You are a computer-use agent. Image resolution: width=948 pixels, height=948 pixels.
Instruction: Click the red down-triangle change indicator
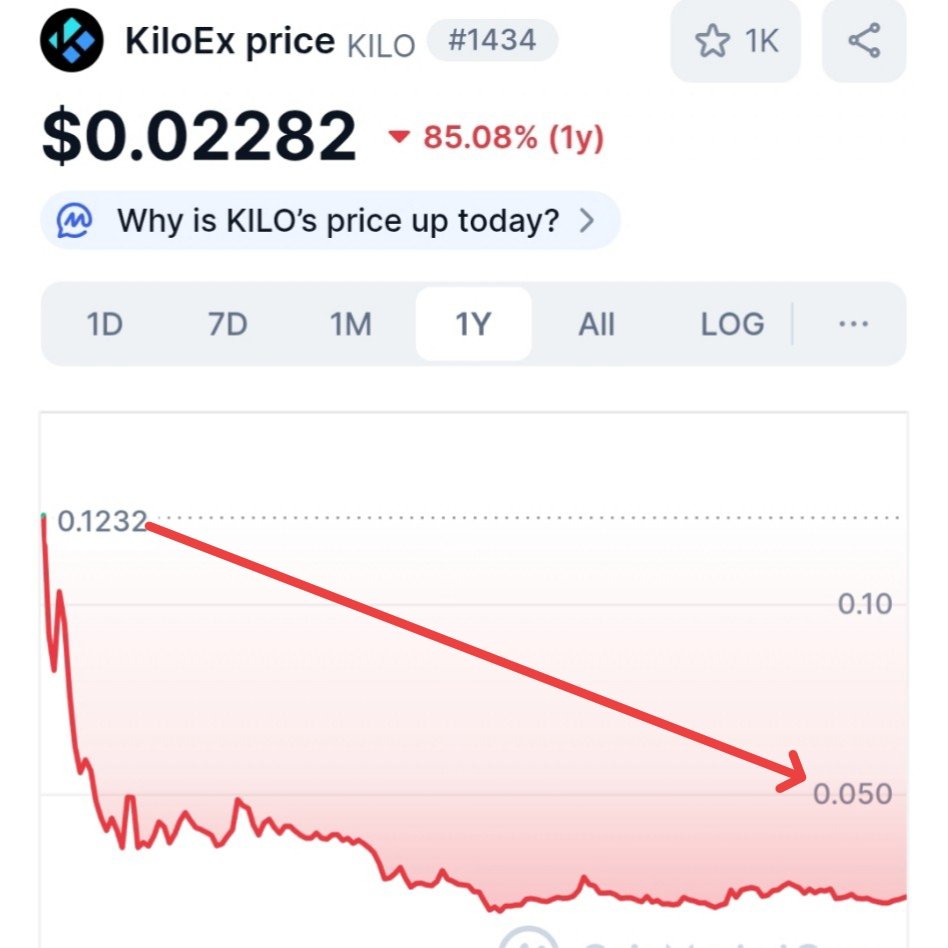click(x=400, y=137)
